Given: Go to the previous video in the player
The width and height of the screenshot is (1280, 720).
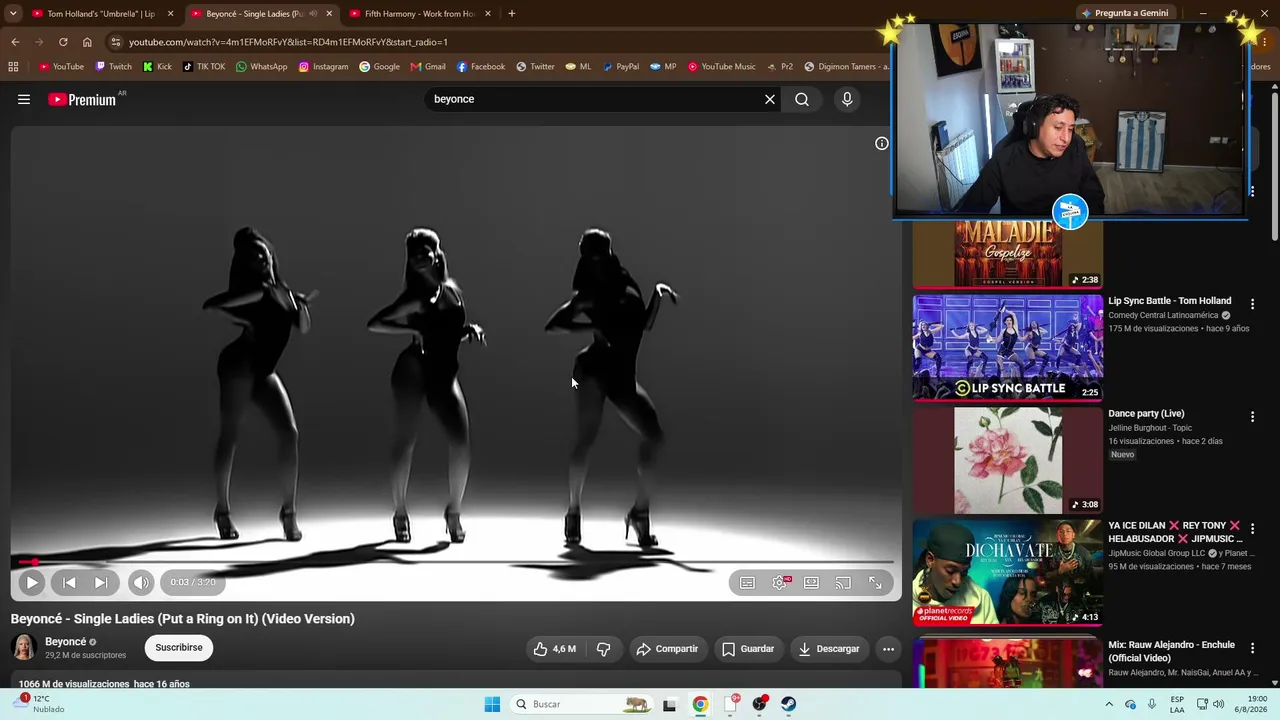Looking at the screenshot, I should (x=69, y=582).
